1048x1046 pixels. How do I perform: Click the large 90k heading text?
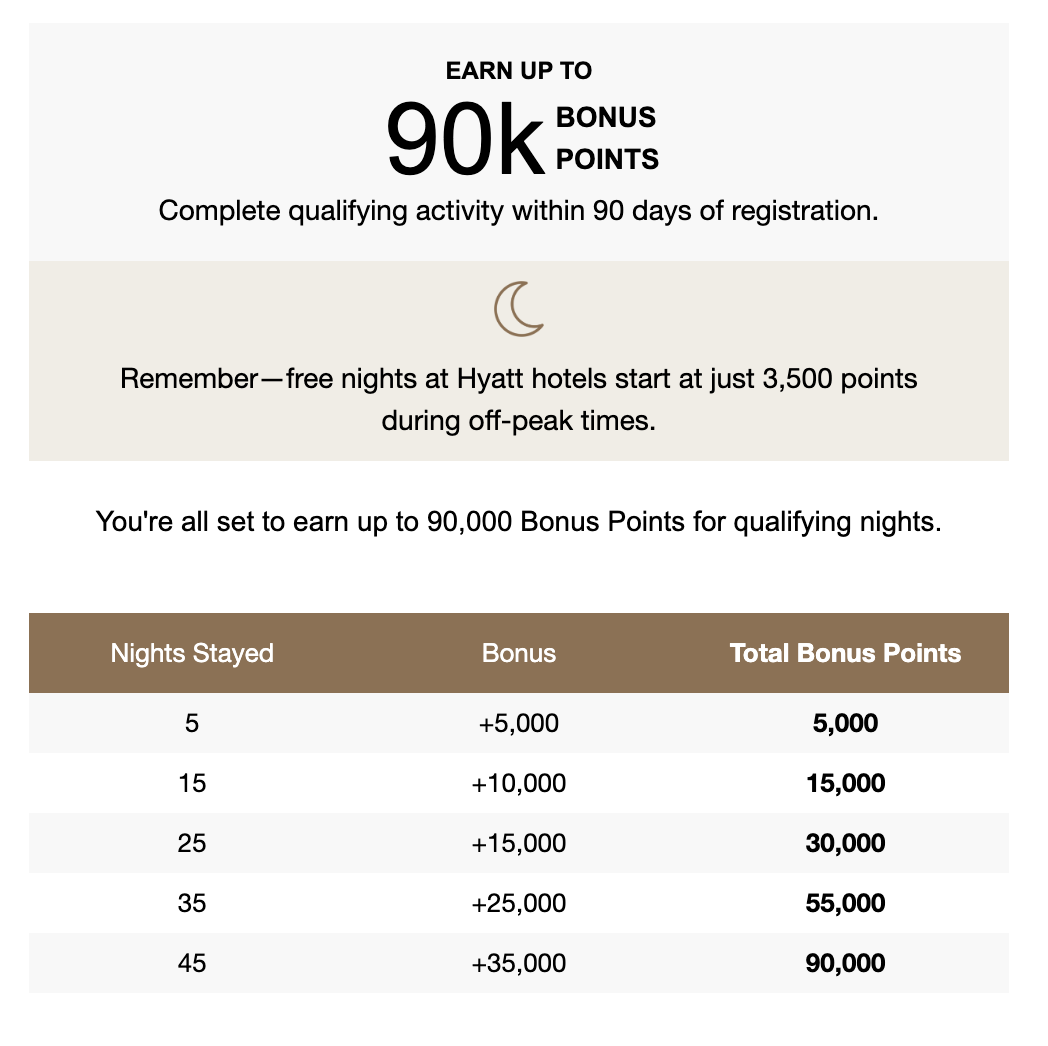(466, 139)
